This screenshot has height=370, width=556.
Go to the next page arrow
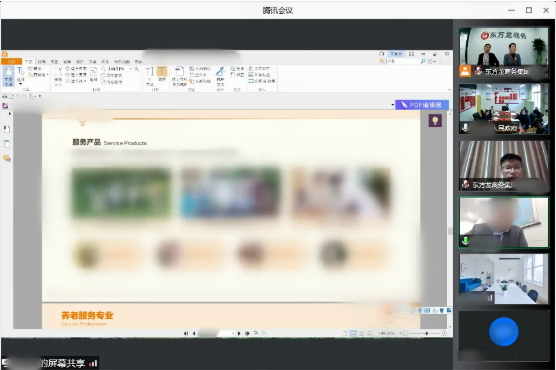239,333
